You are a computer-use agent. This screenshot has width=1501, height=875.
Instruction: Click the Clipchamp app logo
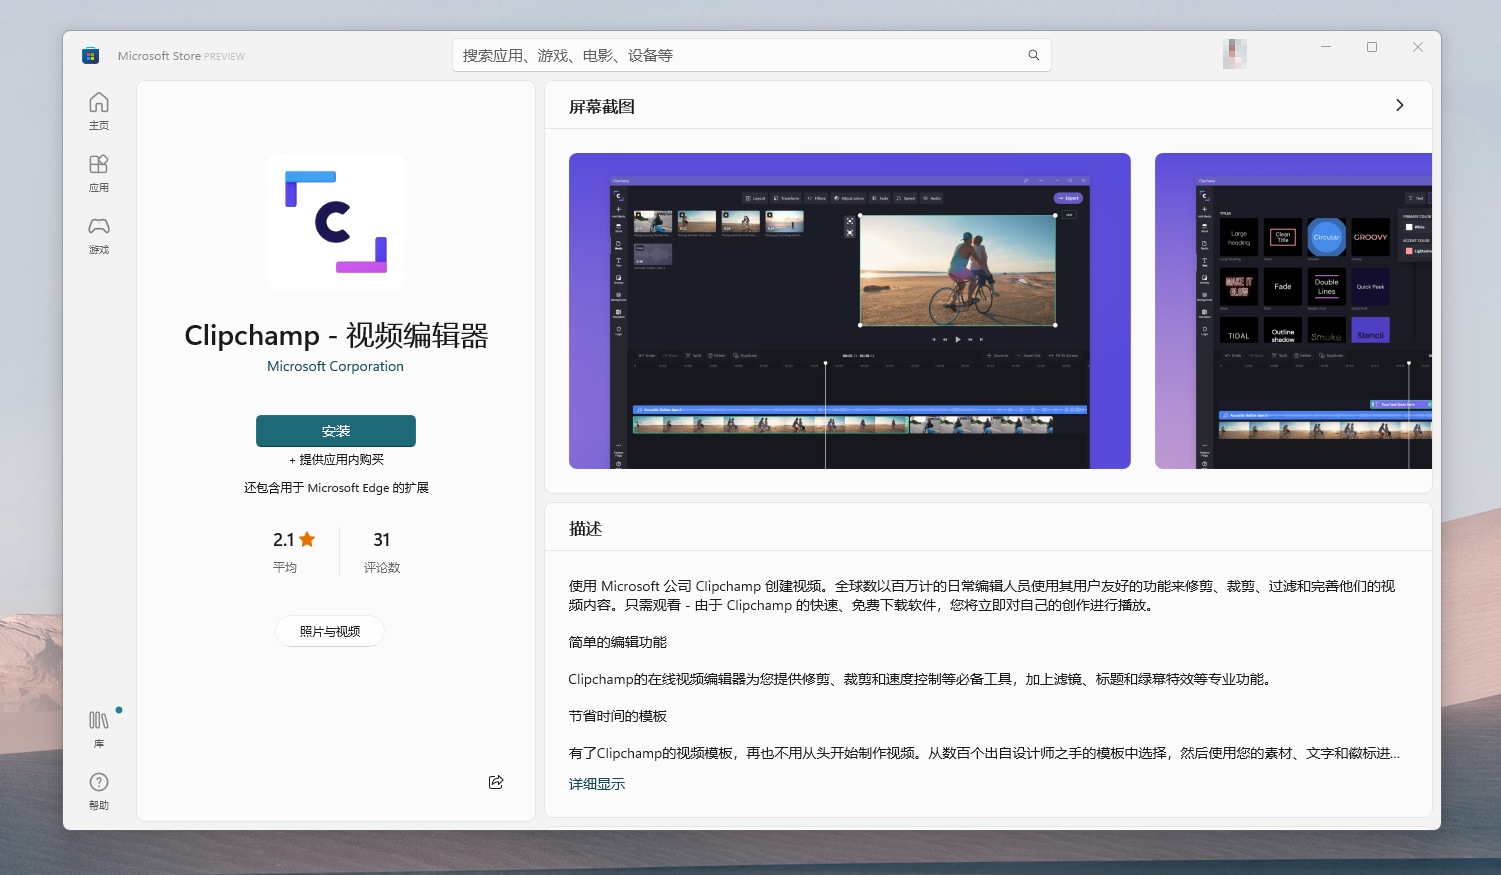click(x=336, y=222)
